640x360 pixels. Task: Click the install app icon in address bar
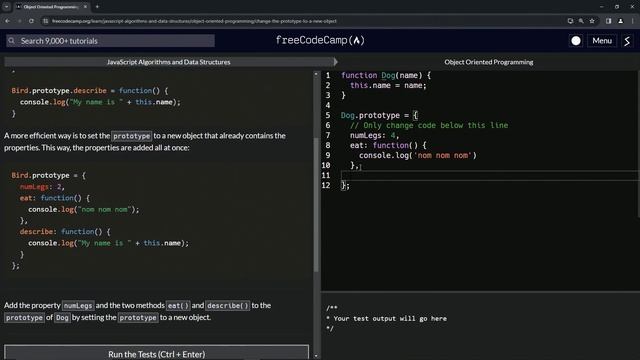(x=570, y=21)
